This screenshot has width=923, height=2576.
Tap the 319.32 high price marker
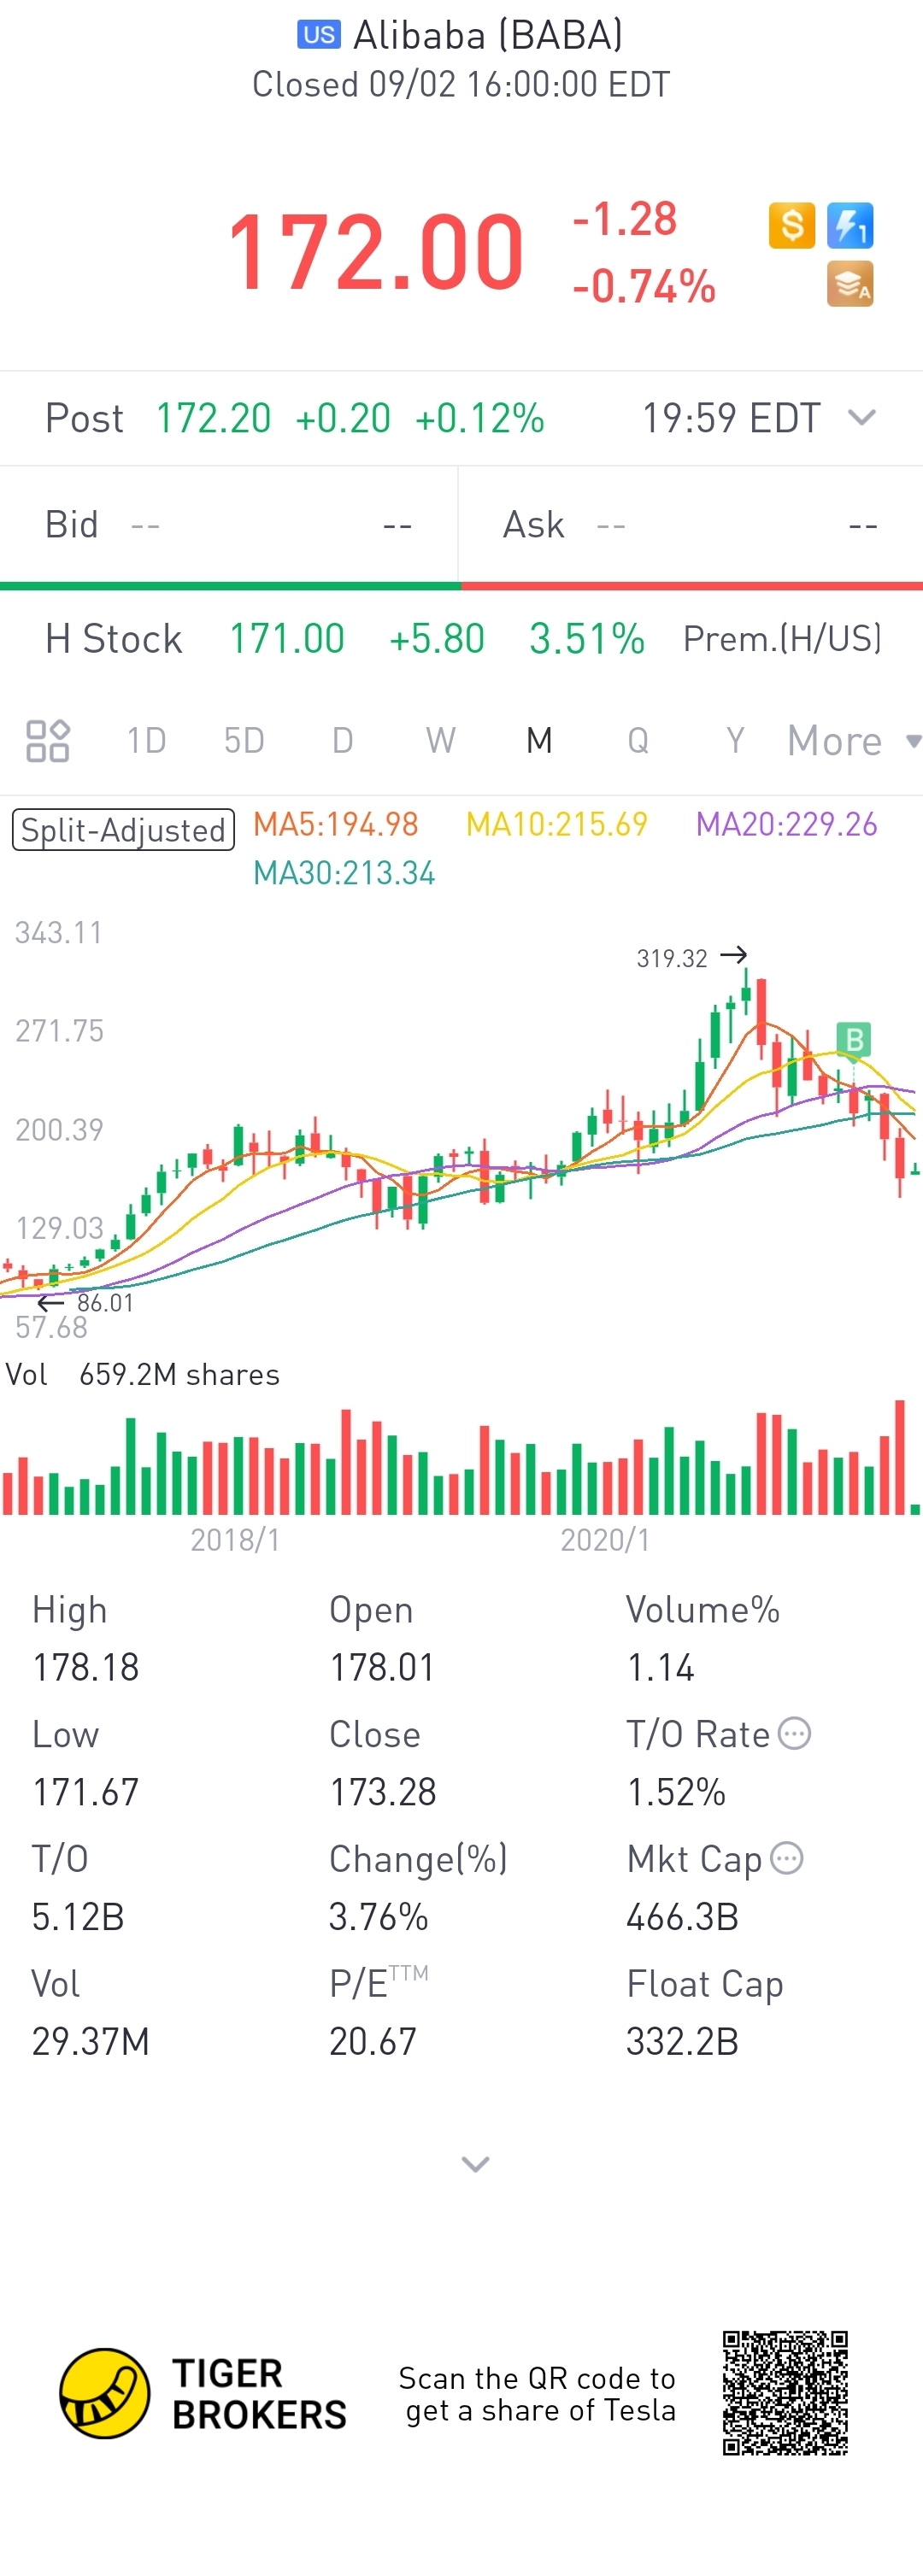692,957
